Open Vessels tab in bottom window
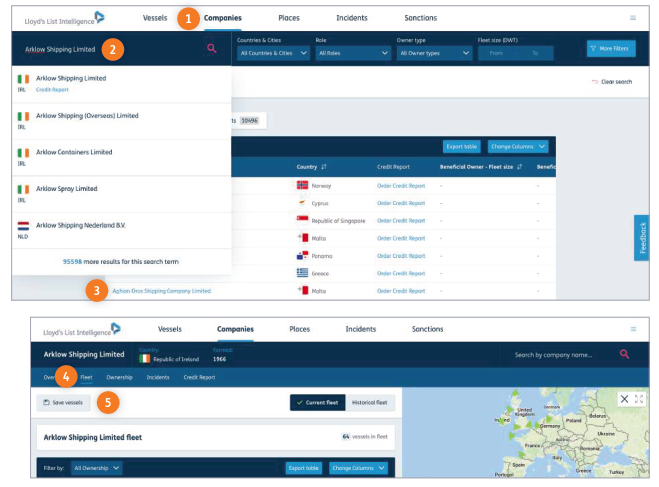The image size is (659, 487). click(170, 329)
